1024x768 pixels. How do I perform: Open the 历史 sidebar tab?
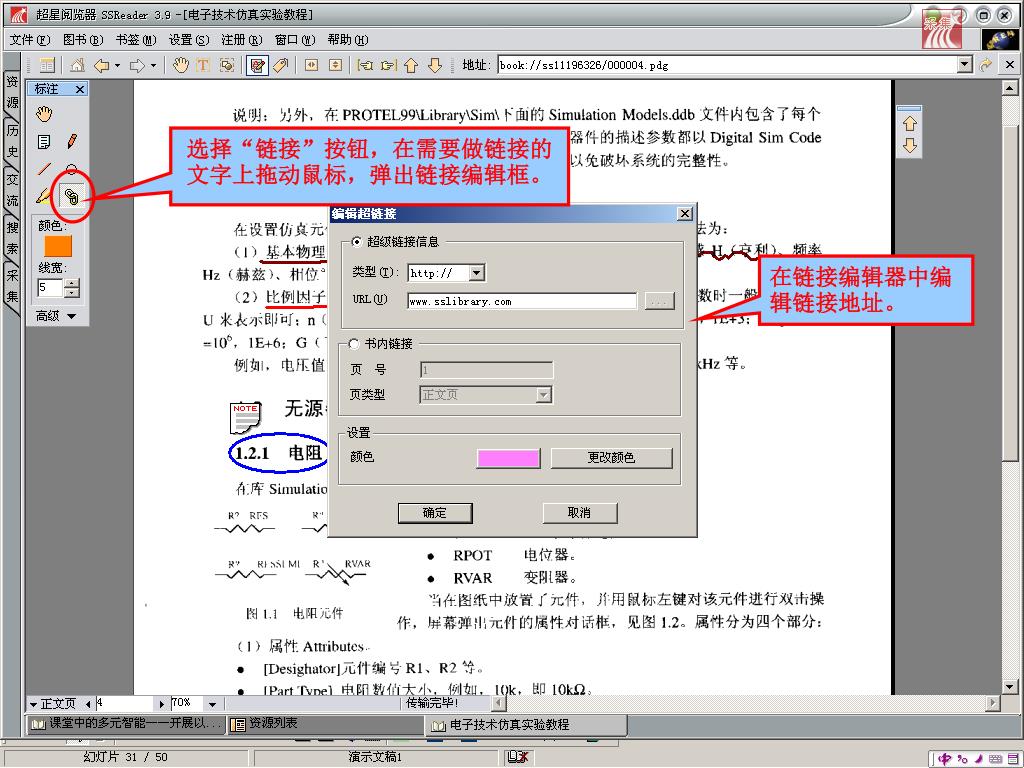12,141
